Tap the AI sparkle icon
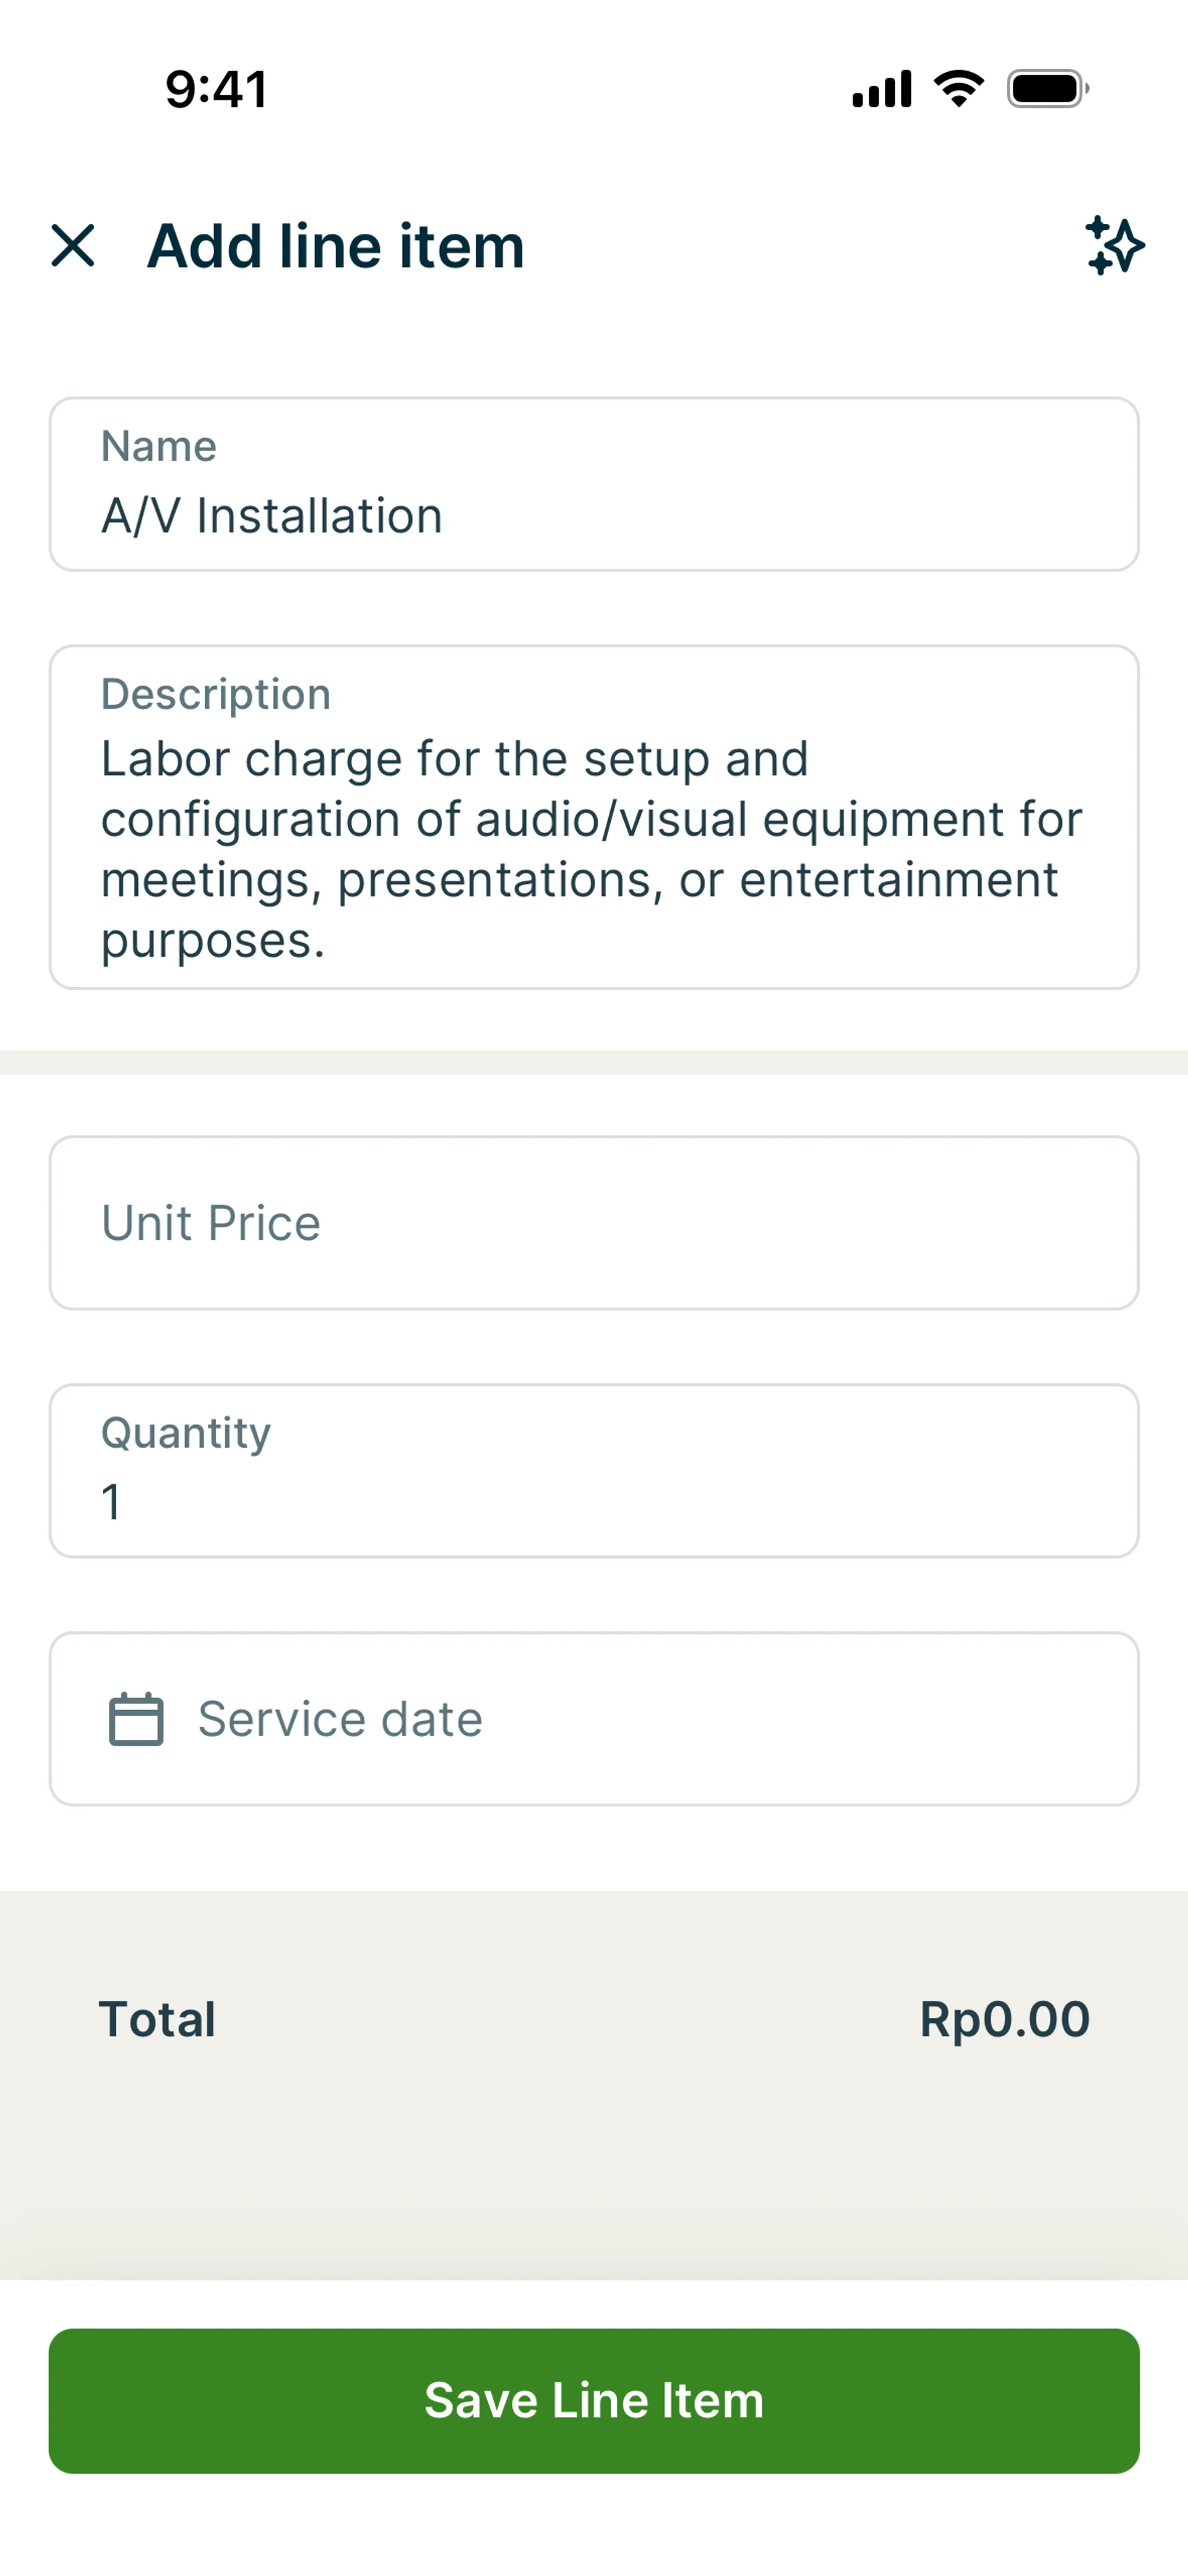Image resolution: width=1188 pixels, height=2576 pixels. (x=1114, y=246)
